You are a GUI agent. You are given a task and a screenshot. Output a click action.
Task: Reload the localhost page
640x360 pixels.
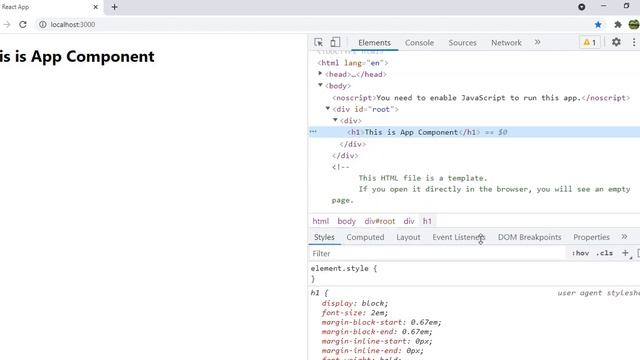click(23, 24)
